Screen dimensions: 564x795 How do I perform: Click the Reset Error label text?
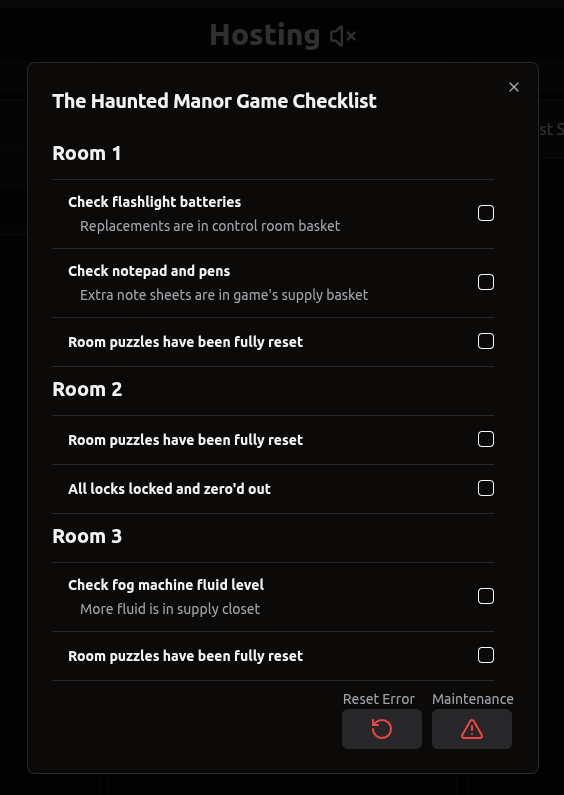379,699
